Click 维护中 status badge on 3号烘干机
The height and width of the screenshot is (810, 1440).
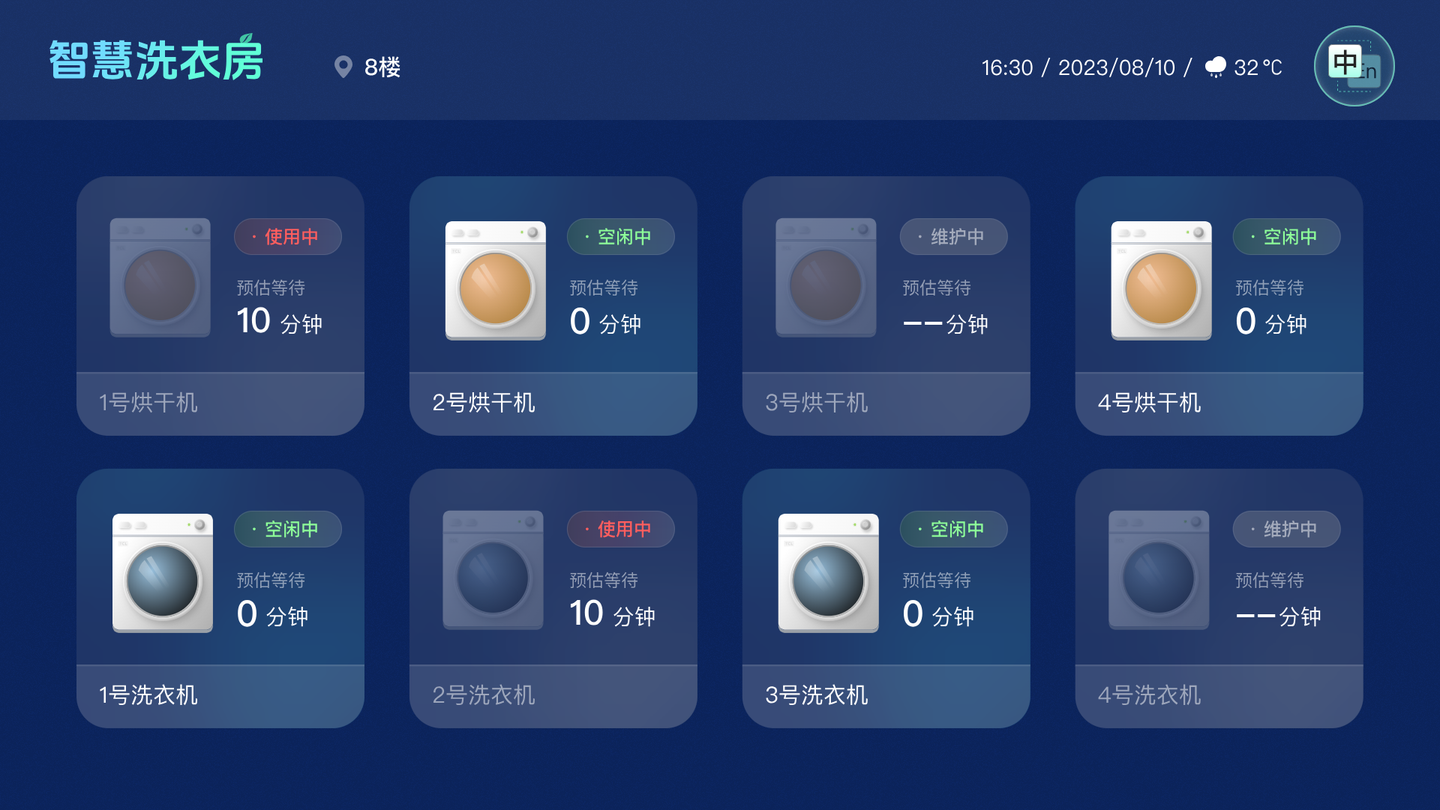(954, 237)
